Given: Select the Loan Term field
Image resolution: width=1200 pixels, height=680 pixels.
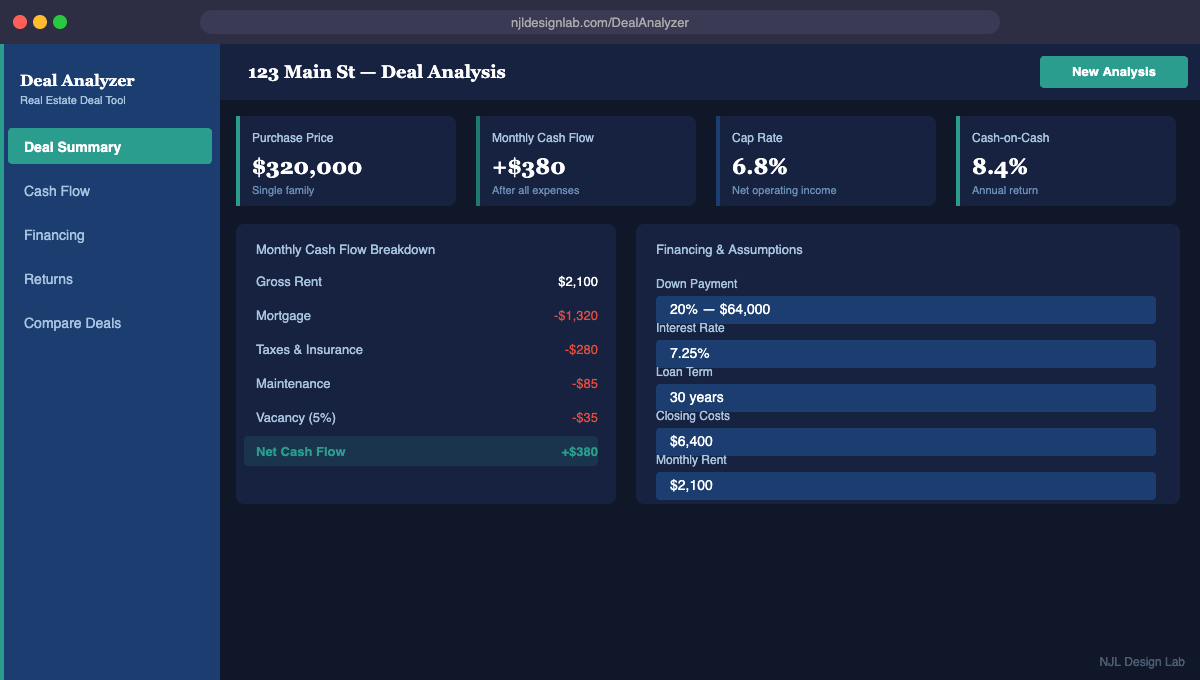Looking at the screenshot, I should 906,398.
